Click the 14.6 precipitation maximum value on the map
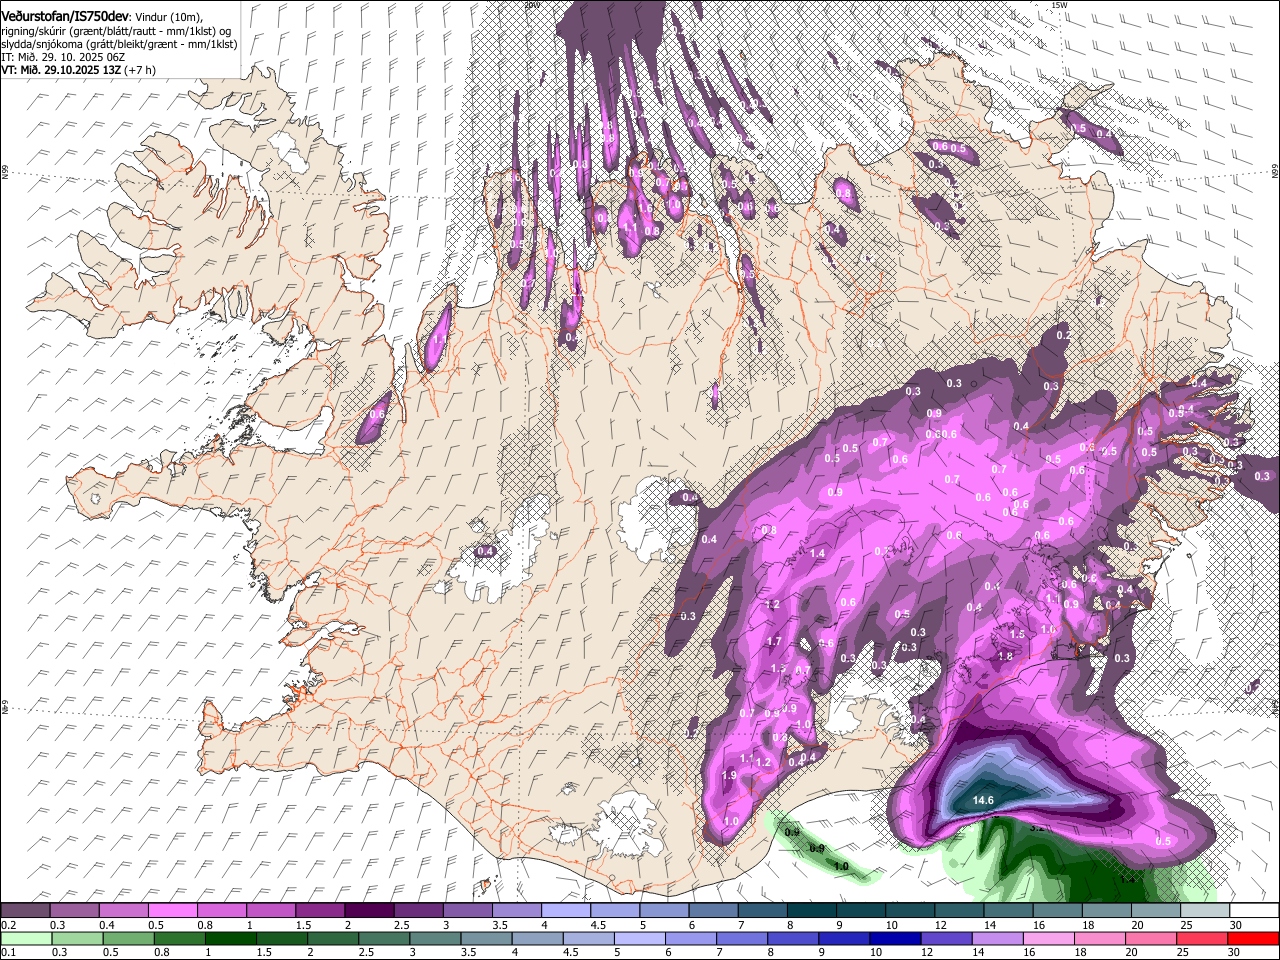This screenshot has height=960, width=1280. pos(983,800)
